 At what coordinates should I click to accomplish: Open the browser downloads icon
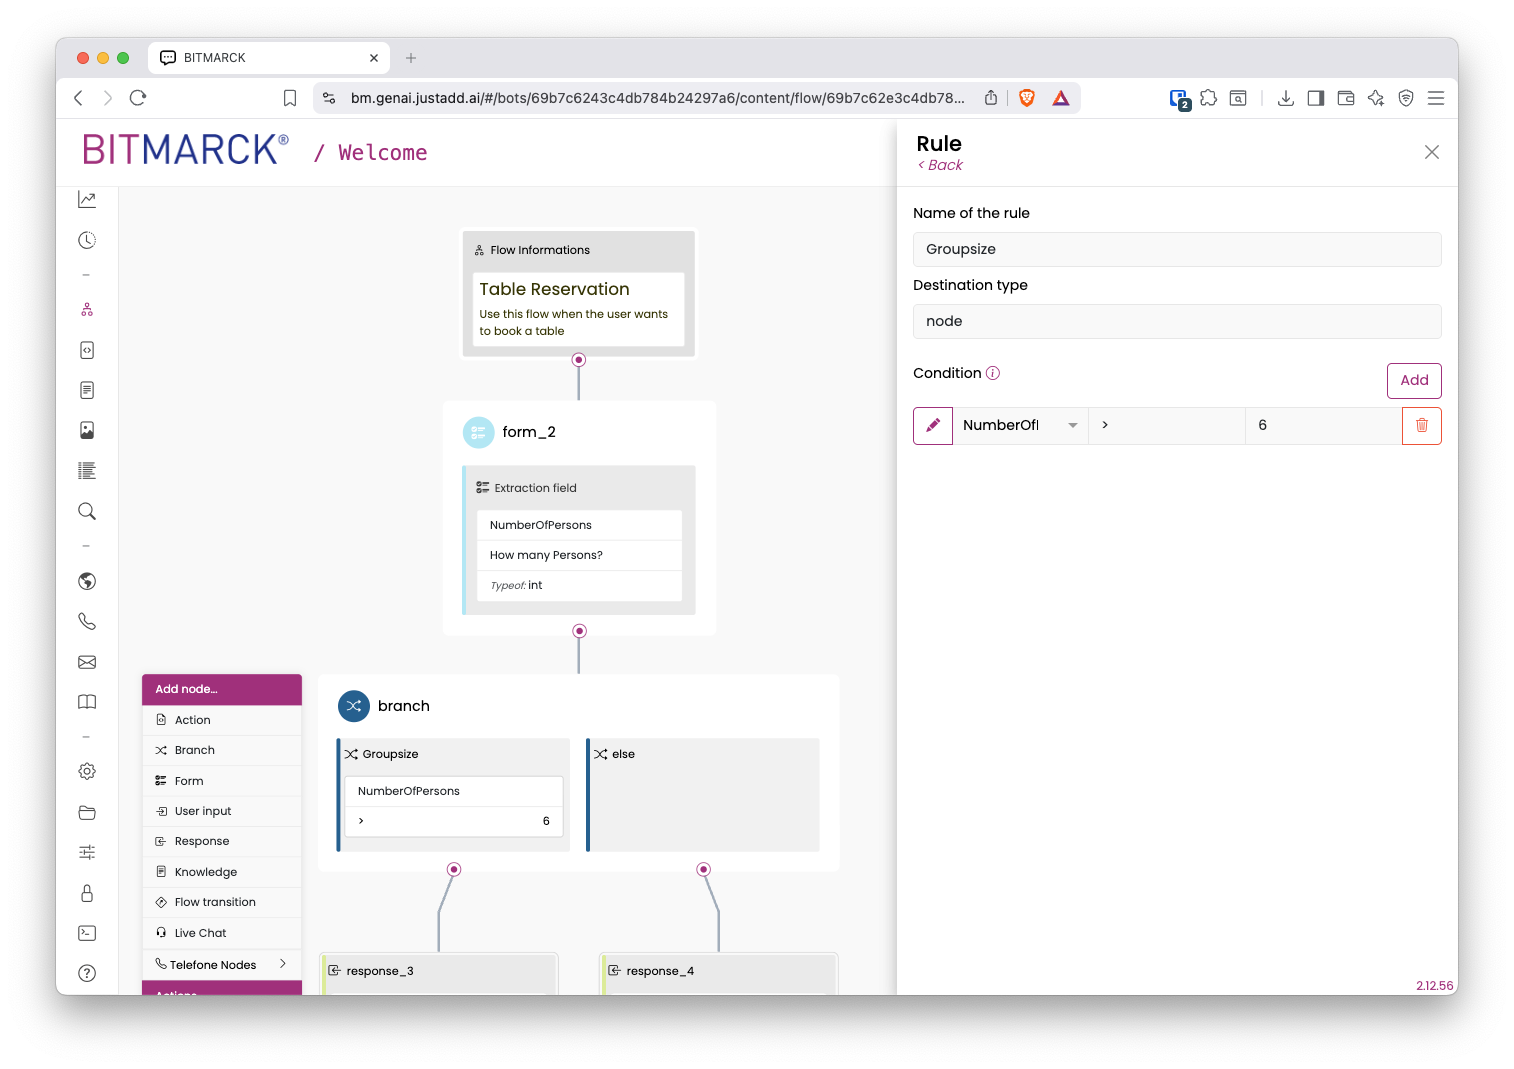tap(1286, 98)
